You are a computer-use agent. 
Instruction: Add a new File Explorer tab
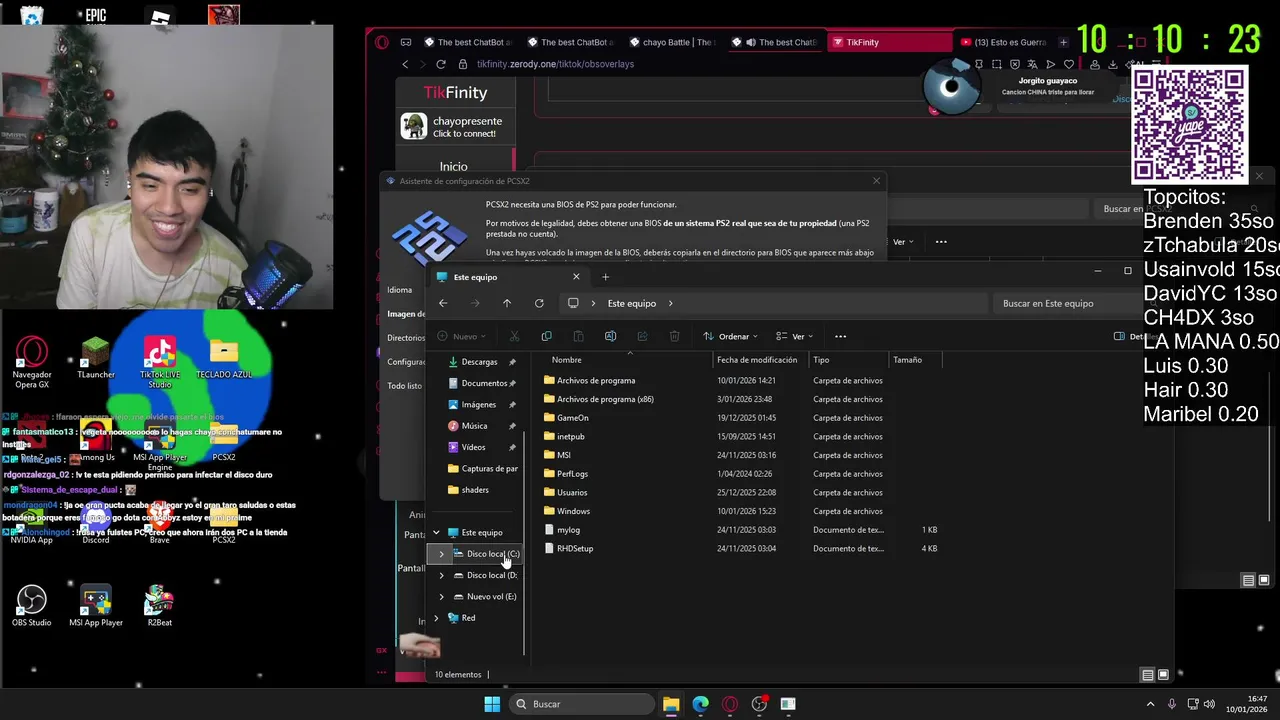click(x=605, y=277)
